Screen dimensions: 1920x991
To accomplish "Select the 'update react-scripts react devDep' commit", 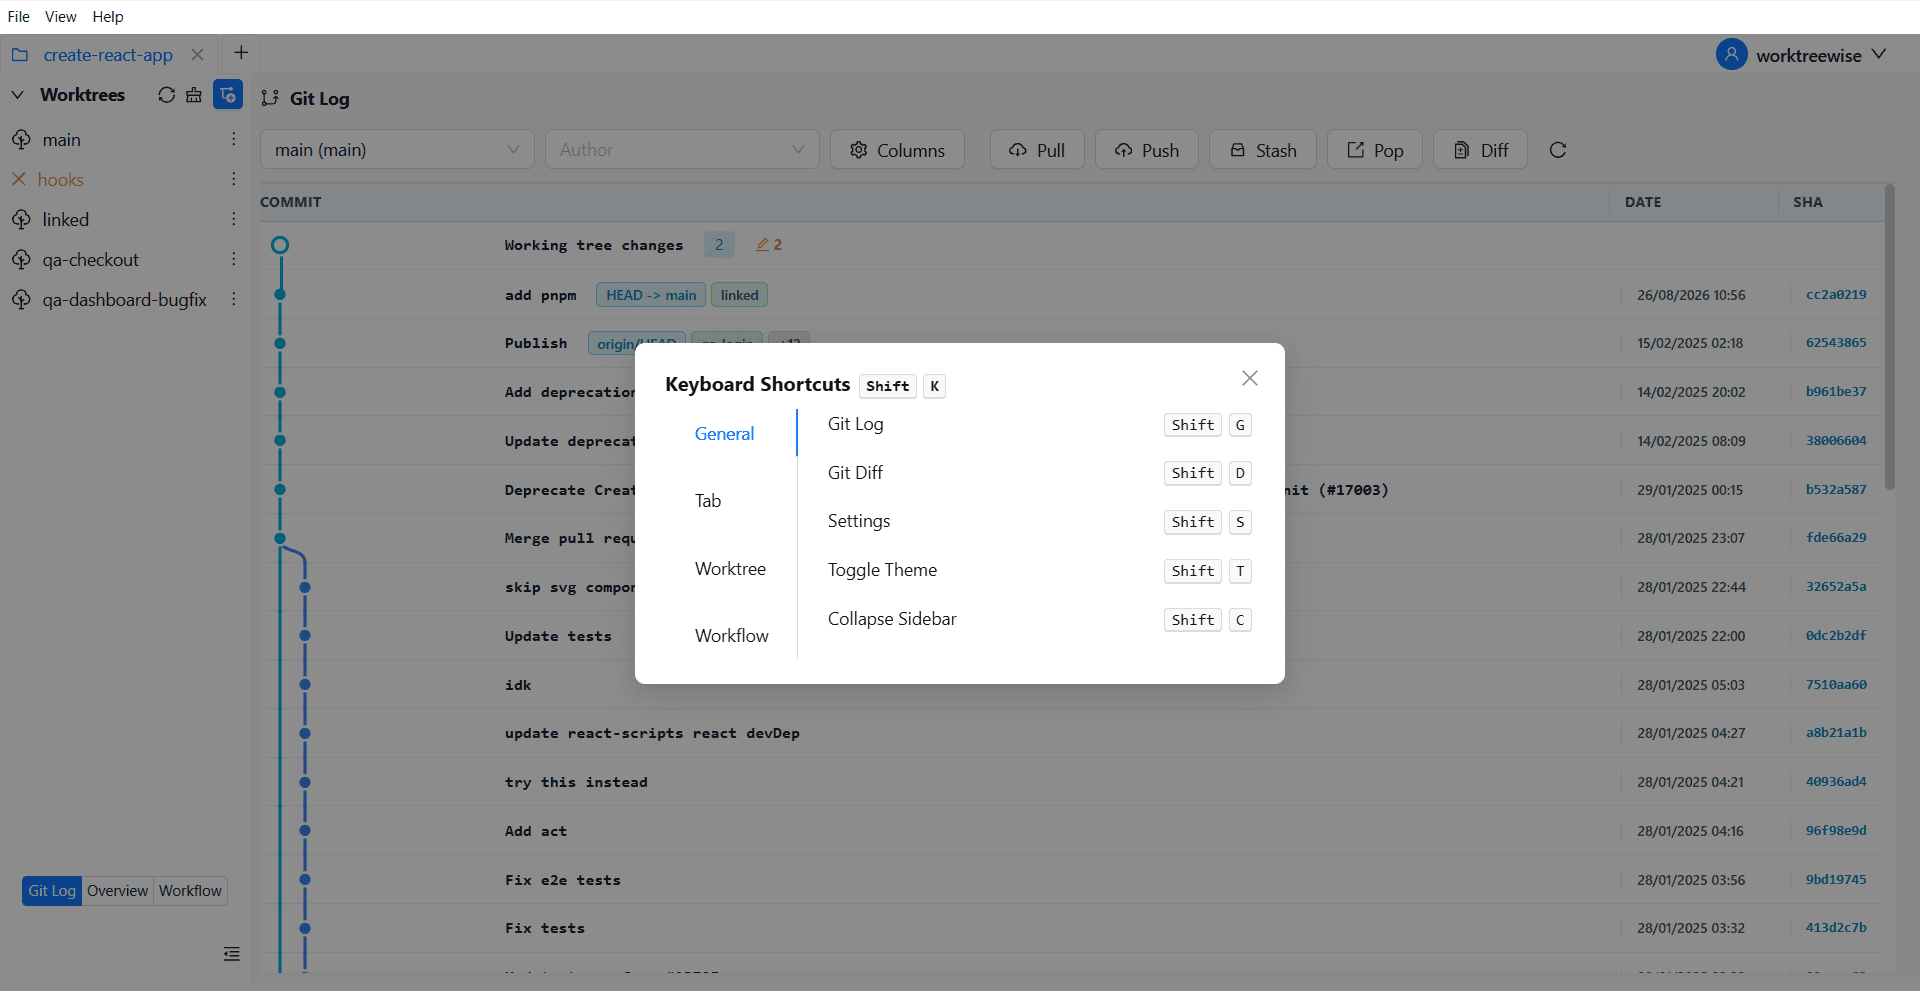I will tap(1070, 733).
